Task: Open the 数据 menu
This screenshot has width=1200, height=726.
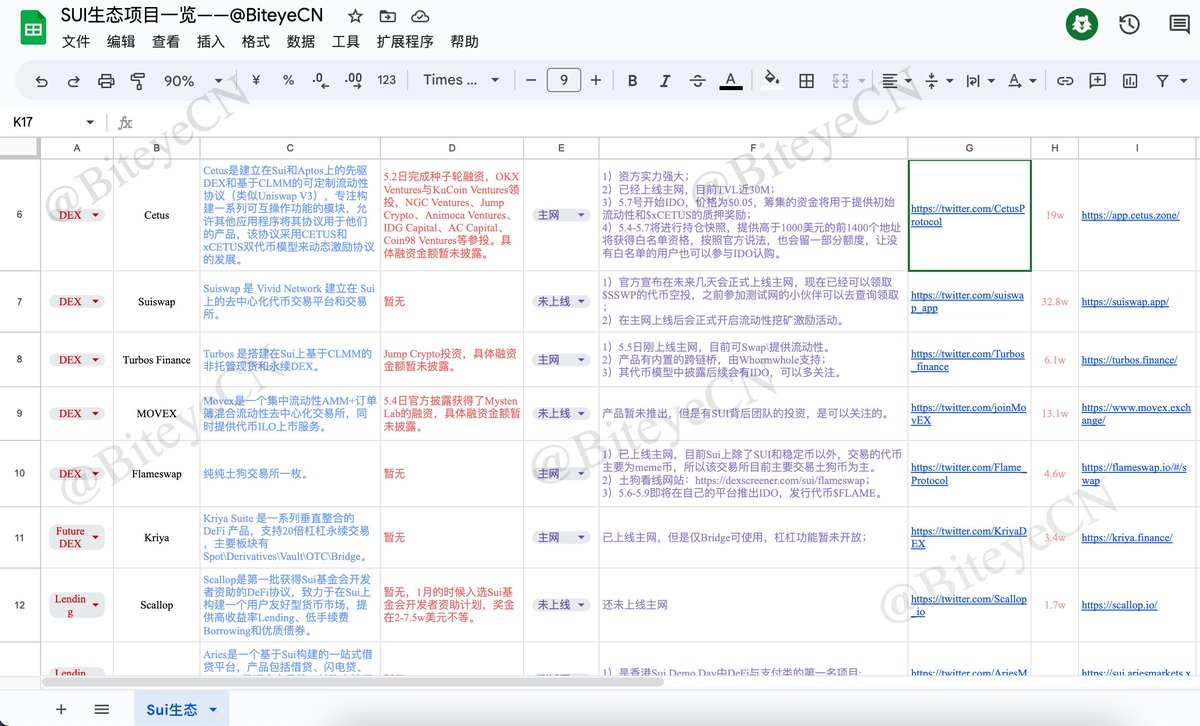Action: pos(301,42)
